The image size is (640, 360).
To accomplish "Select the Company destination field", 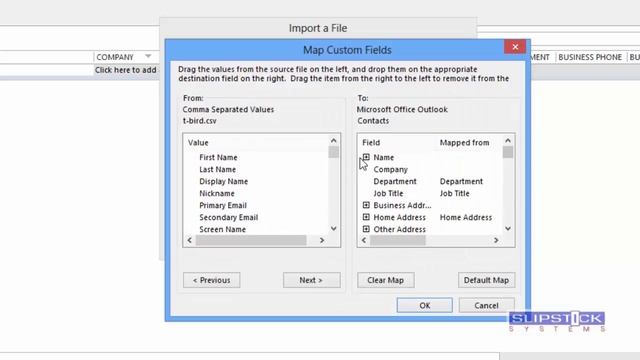I will [x=390, y=169].
